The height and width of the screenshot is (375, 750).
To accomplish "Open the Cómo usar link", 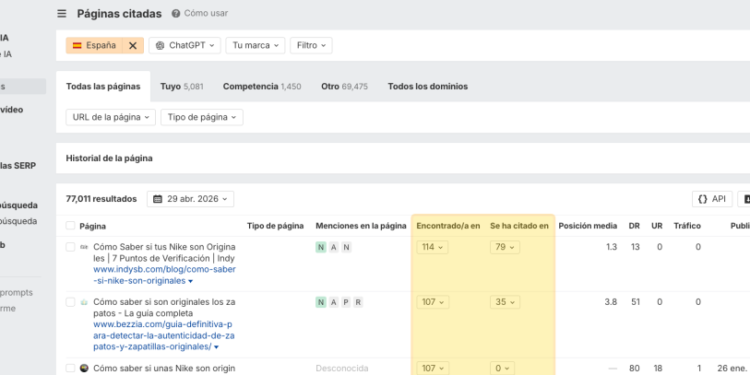I will click(x=206, y=13).
